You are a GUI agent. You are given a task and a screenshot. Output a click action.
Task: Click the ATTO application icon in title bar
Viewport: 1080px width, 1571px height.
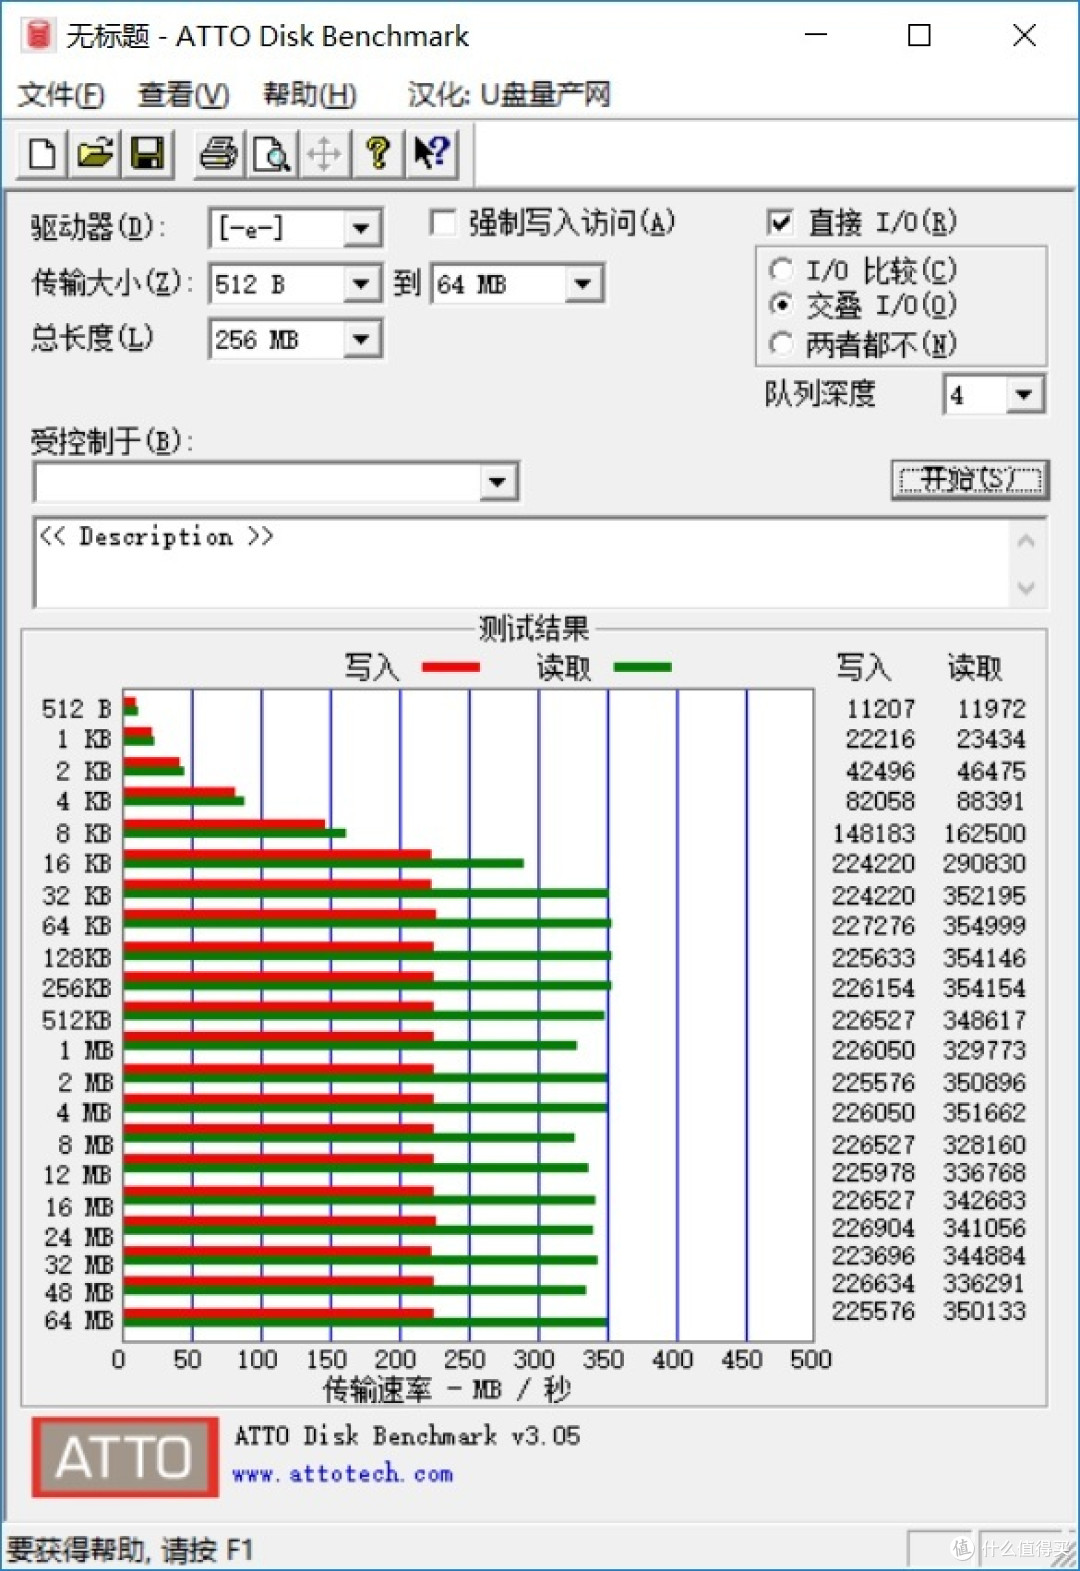(x=38, y=36)
